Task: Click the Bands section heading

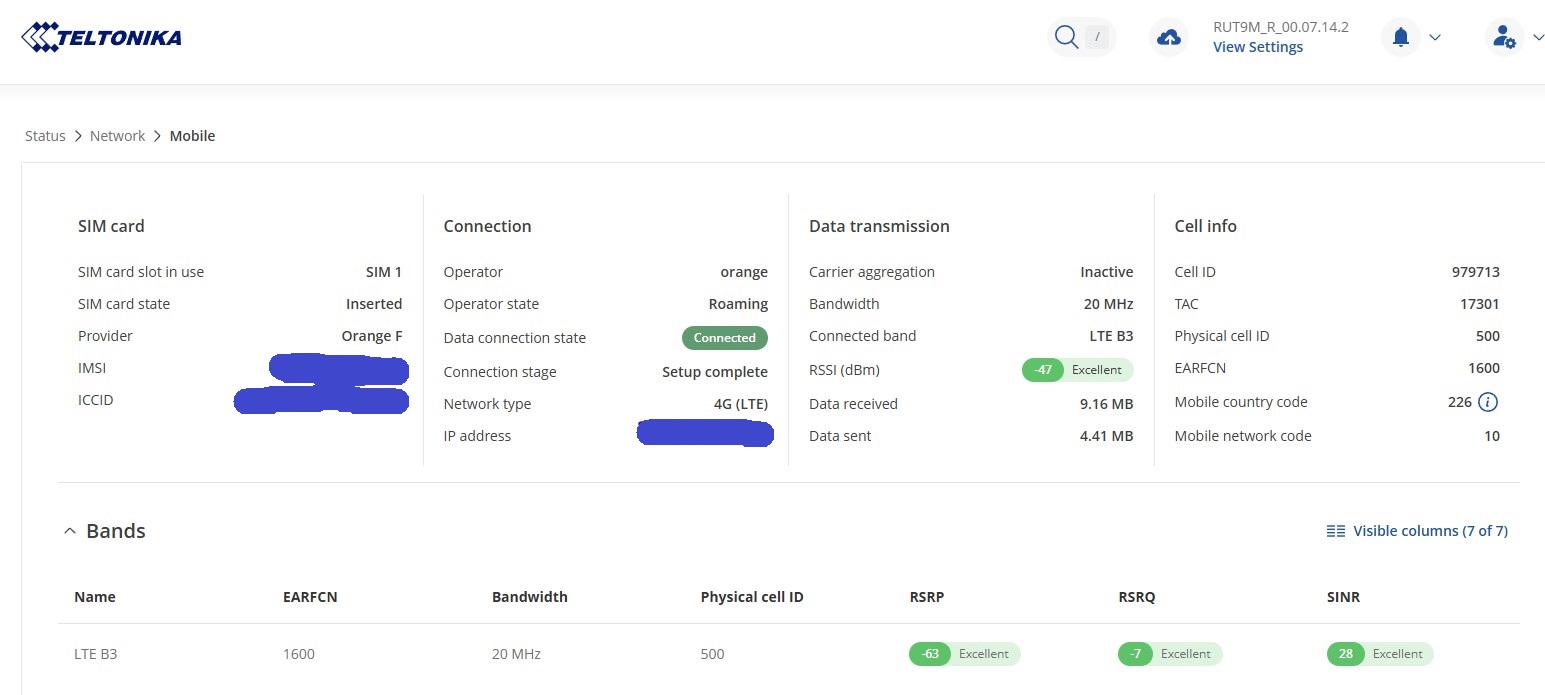Action: click(116, 531)
